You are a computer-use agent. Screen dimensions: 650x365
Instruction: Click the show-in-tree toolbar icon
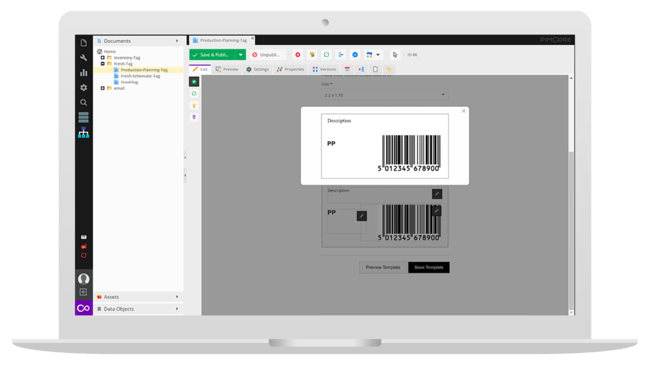(341, 55)
